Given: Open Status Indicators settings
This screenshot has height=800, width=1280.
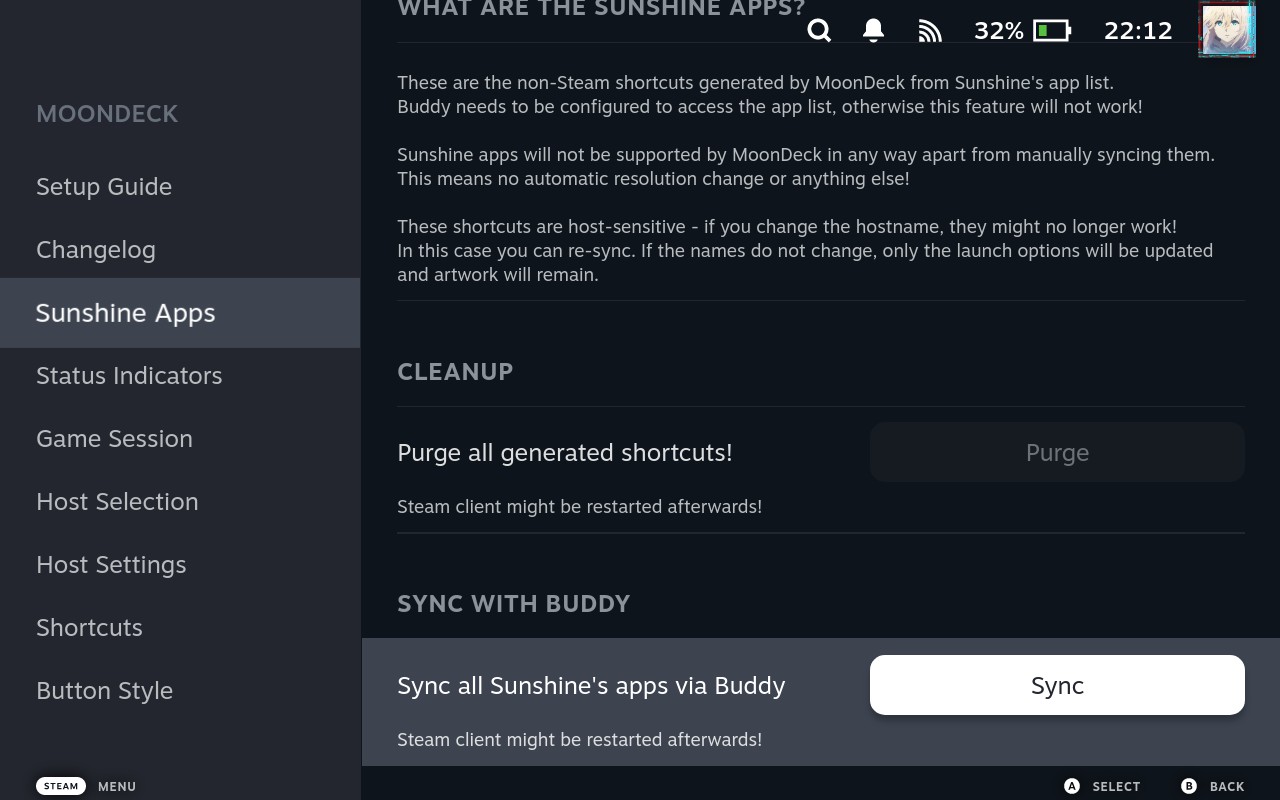Looking at the screenshot, I should coord(129,376).
